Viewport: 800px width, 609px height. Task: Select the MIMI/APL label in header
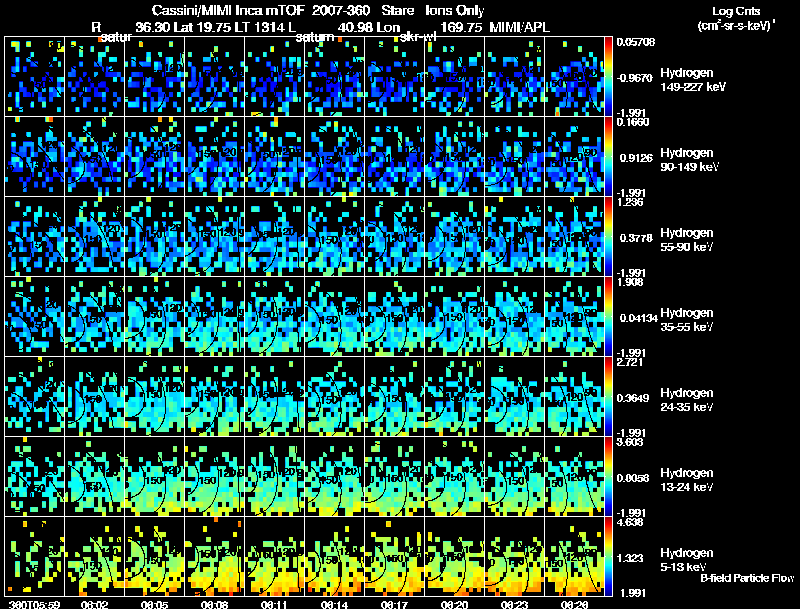[x=519, y=27]
